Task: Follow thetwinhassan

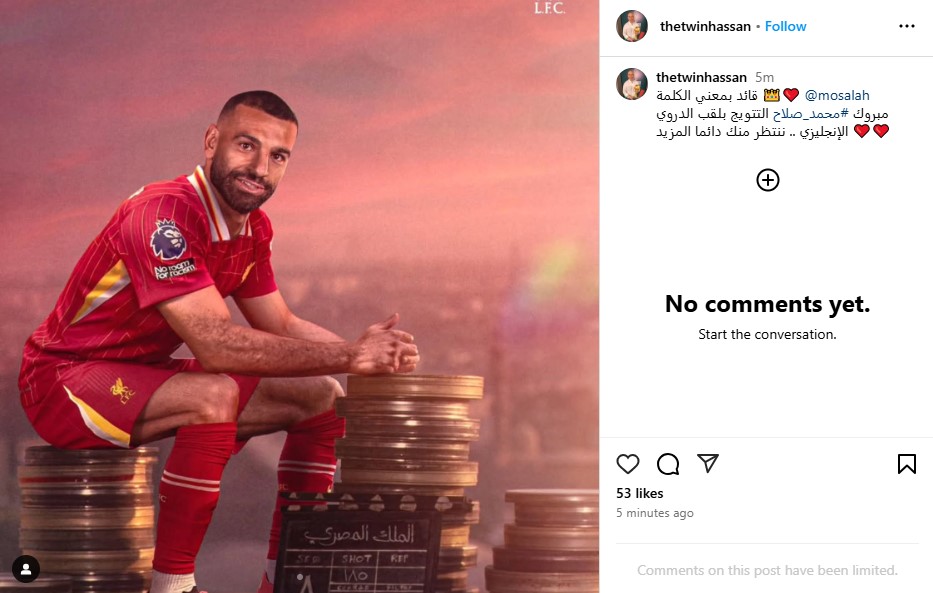Action: (x=785, y=26)
